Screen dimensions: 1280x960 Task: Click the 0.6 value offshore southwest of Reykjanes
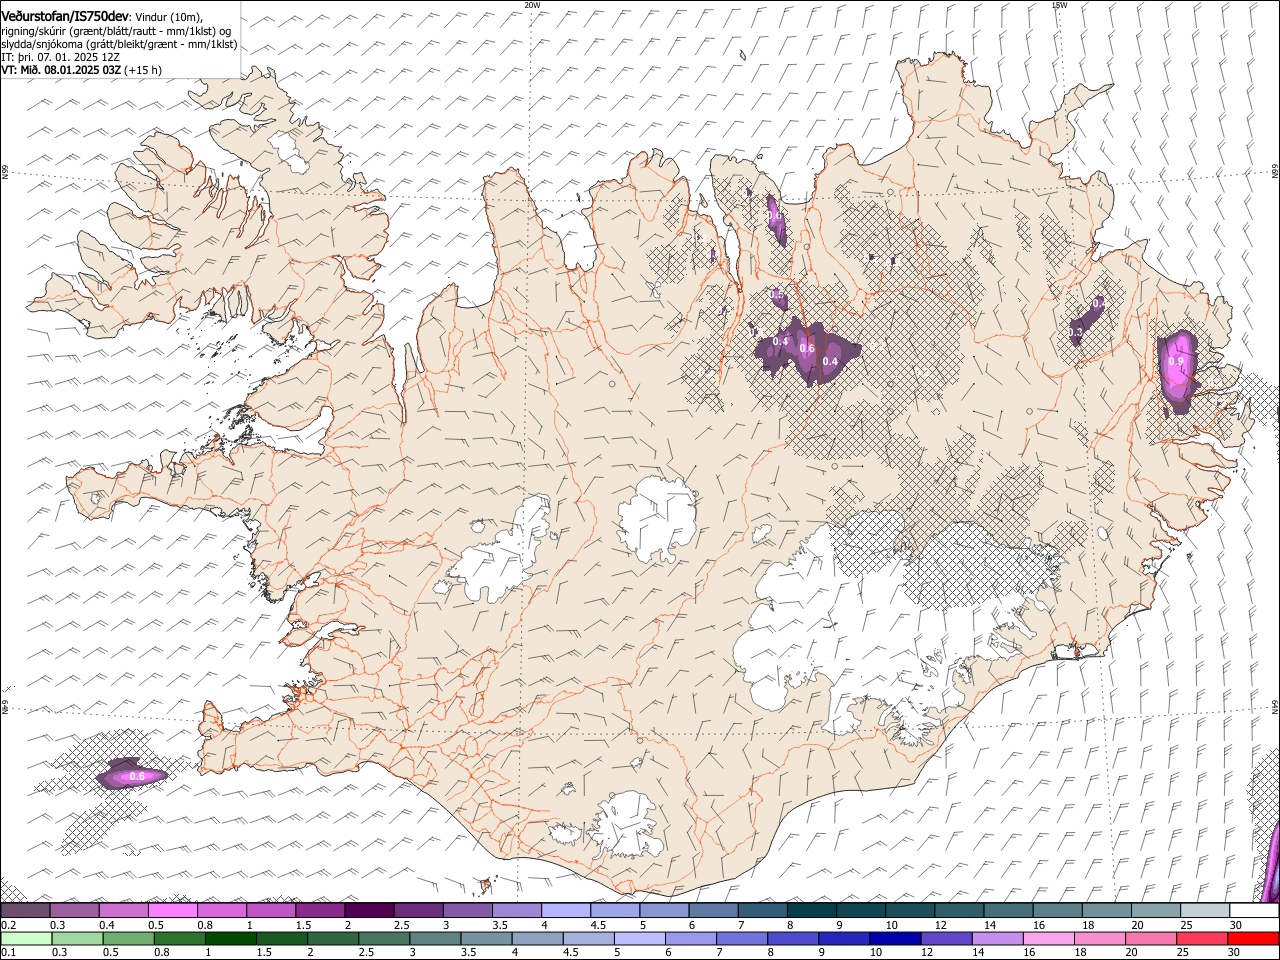pyautogui.click(x=138, y=776)
